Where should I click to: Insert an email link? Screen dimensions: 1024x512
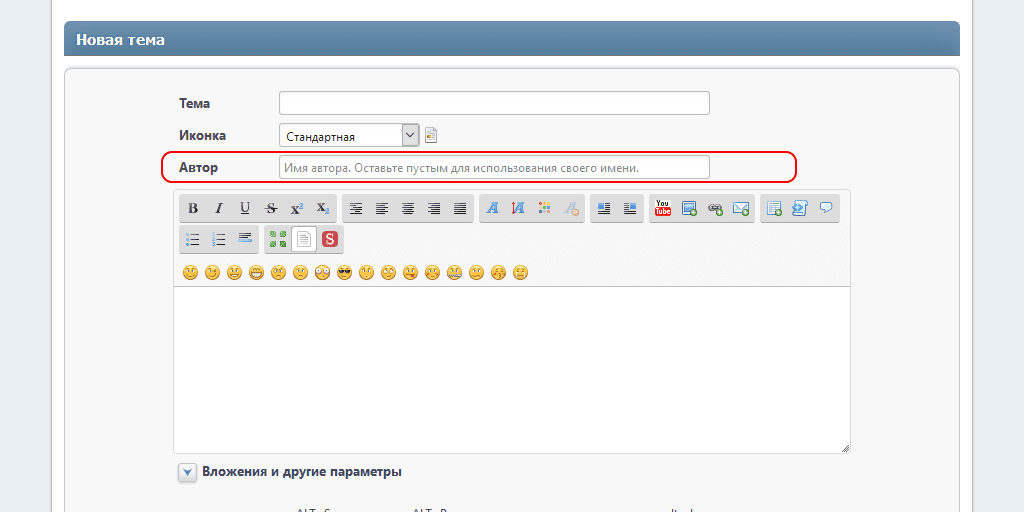click(741, 209)
